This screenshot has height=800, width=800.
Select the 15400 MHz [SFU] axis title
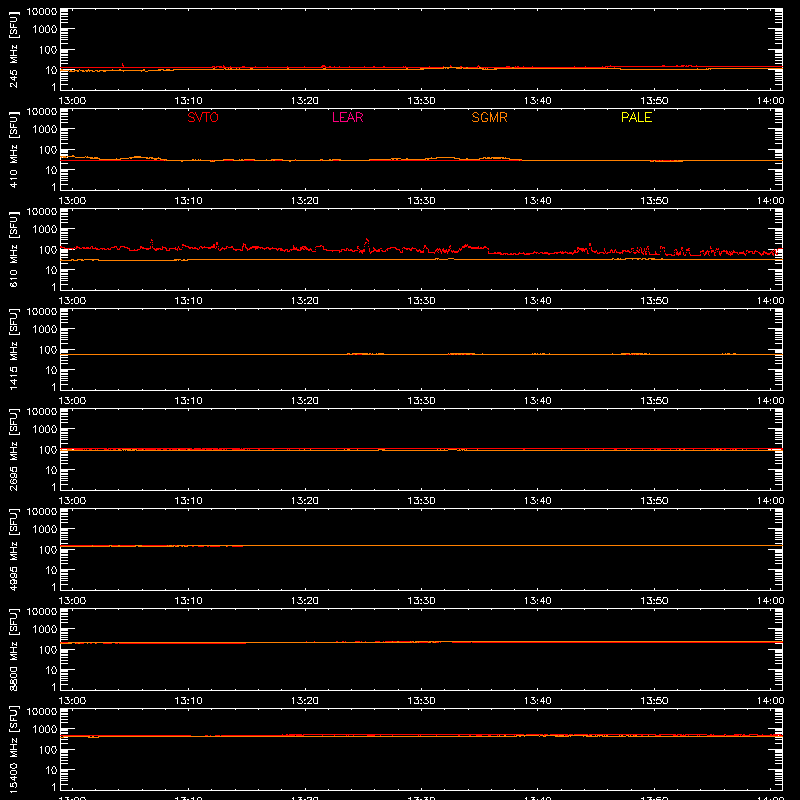(14, 749)
